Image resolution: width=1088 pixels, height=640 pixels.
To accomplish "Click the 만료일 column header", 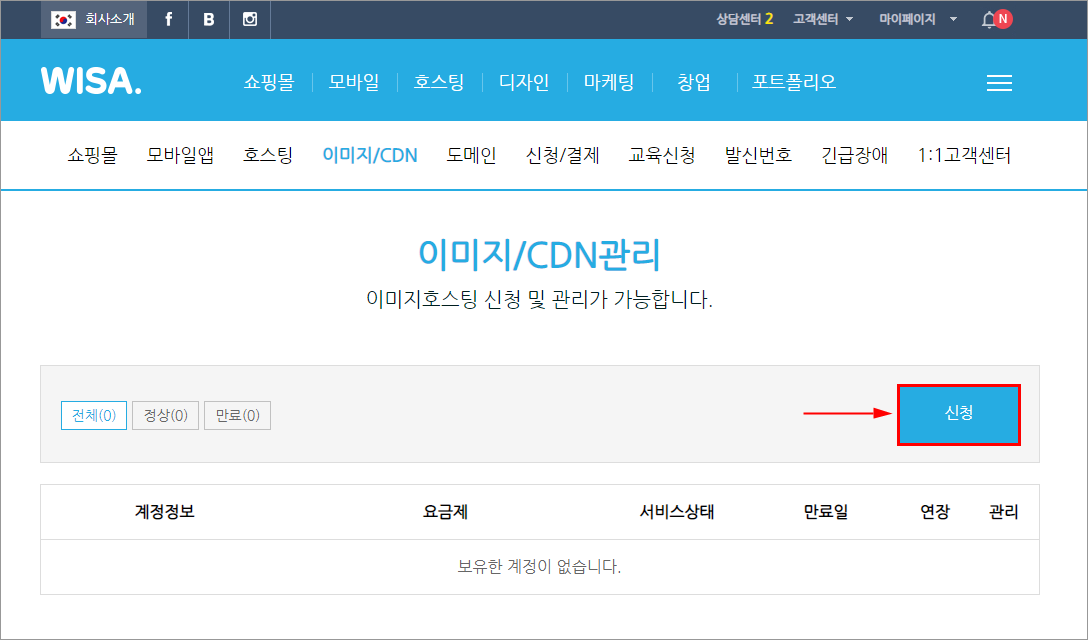I will pyautogui.click(x=826, y=512).
